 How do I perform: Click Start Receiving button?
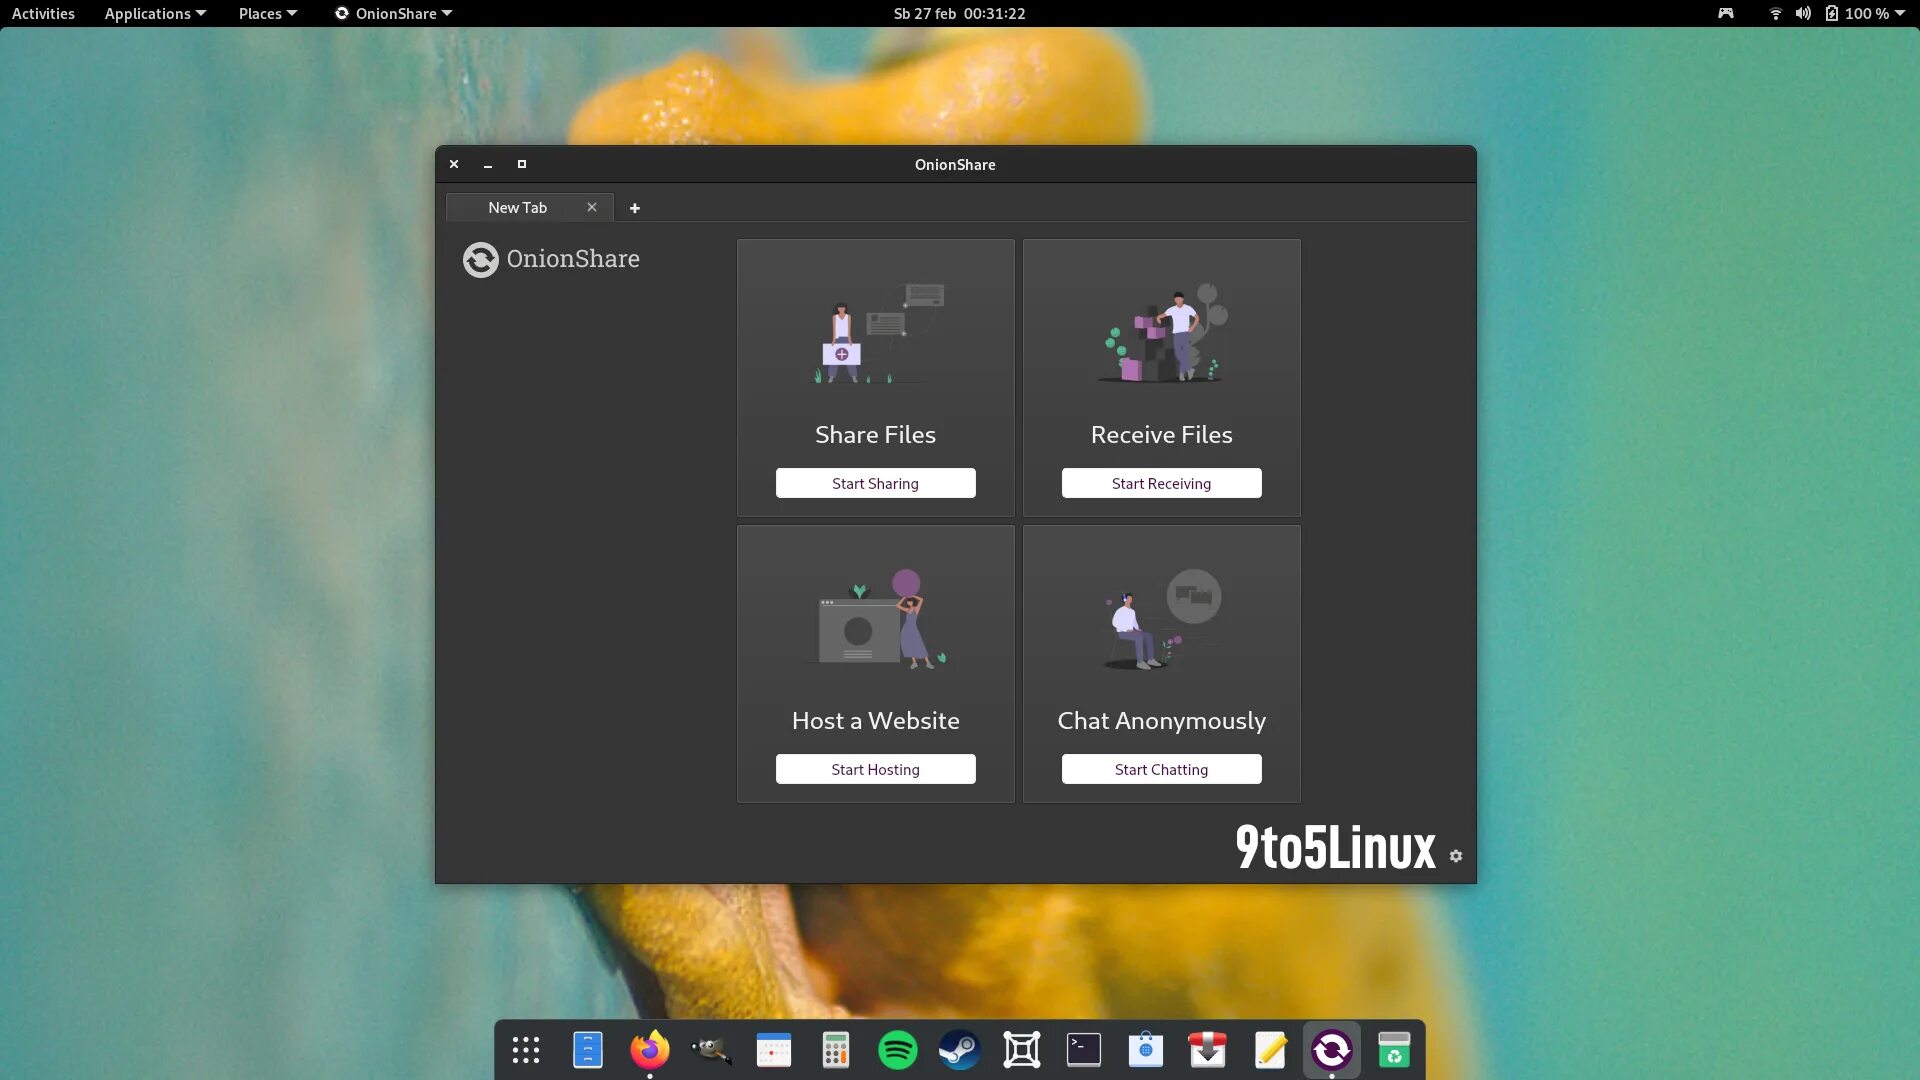pos(1161,483)
